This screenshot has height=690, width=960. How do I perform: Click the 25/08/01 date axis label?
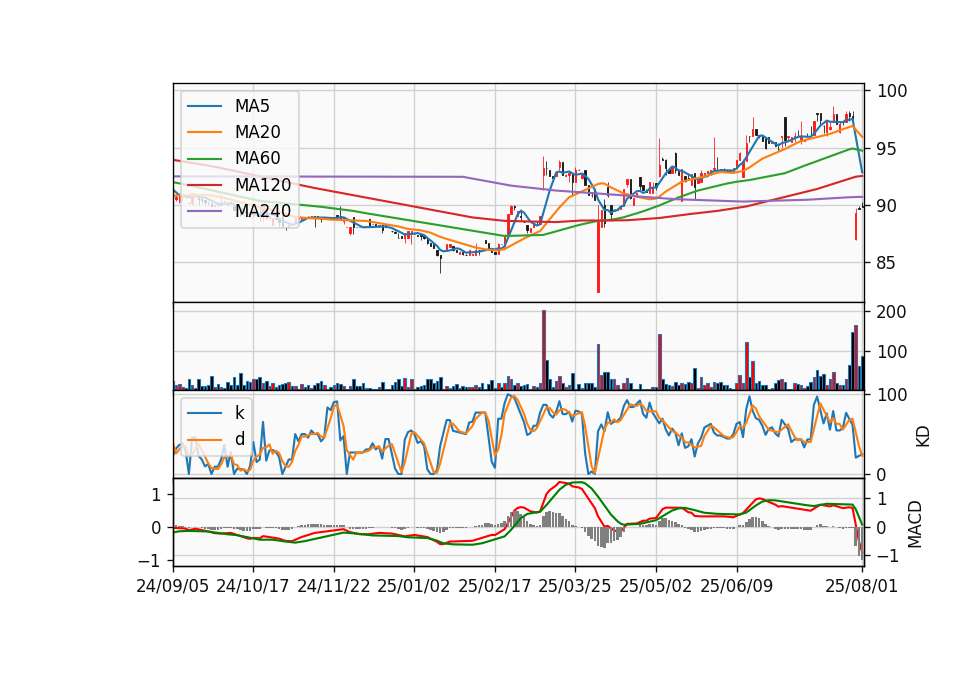point(861,586)
